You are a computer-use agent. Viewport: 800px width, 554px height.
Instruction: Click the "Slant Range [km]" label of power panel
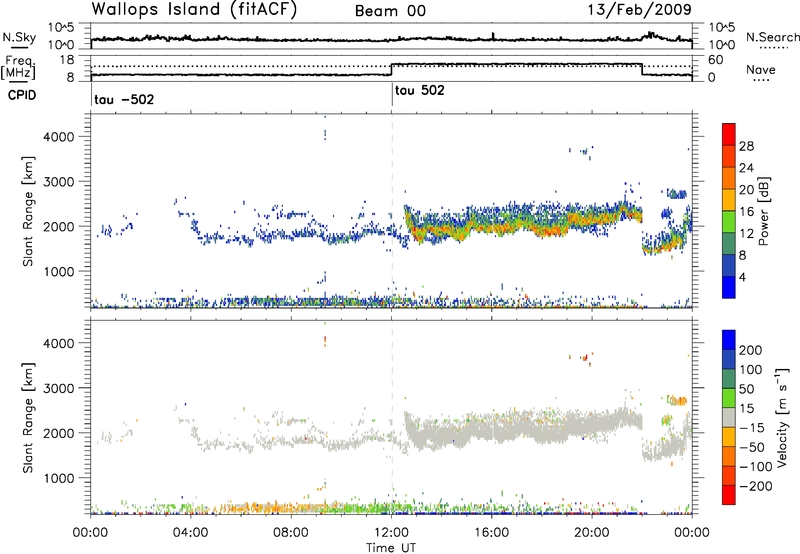pos(28,211)
